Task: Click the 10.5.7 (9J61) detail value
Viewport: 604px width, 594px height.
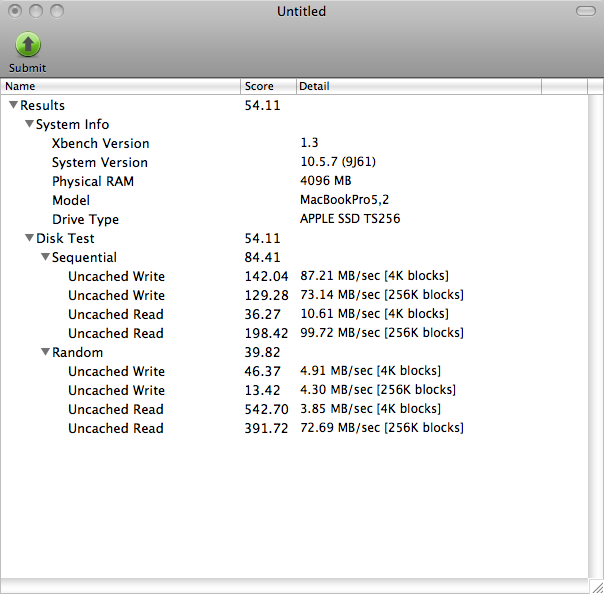Action: click(x=338, y=162)
